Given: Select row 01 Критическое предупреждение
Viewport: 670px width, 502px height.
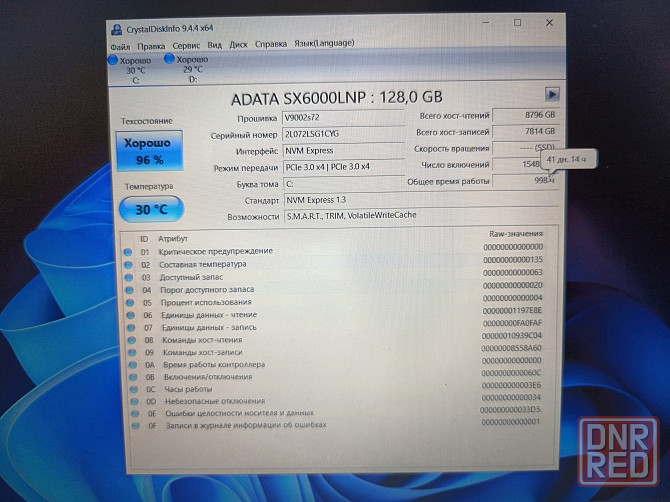Looking at the screenshot, I should coord(333,250).
